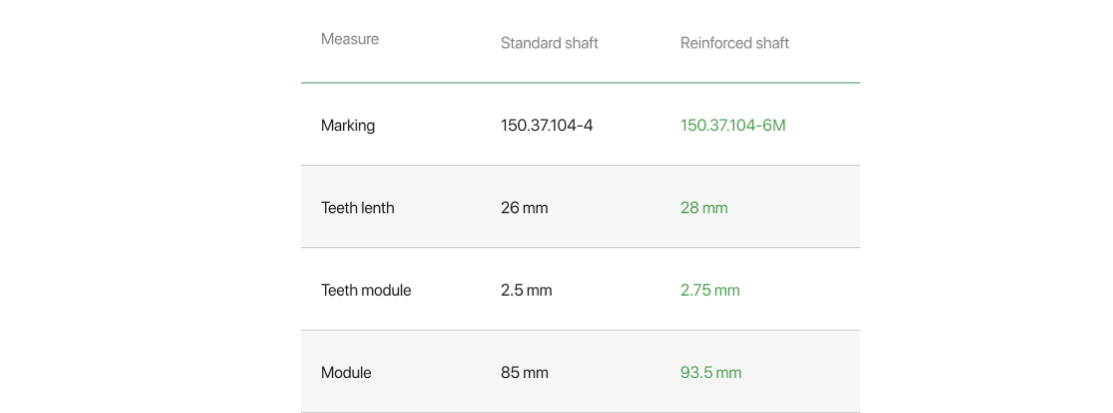
Task: Click the green header divider line
Action: [x=580, y=83]
